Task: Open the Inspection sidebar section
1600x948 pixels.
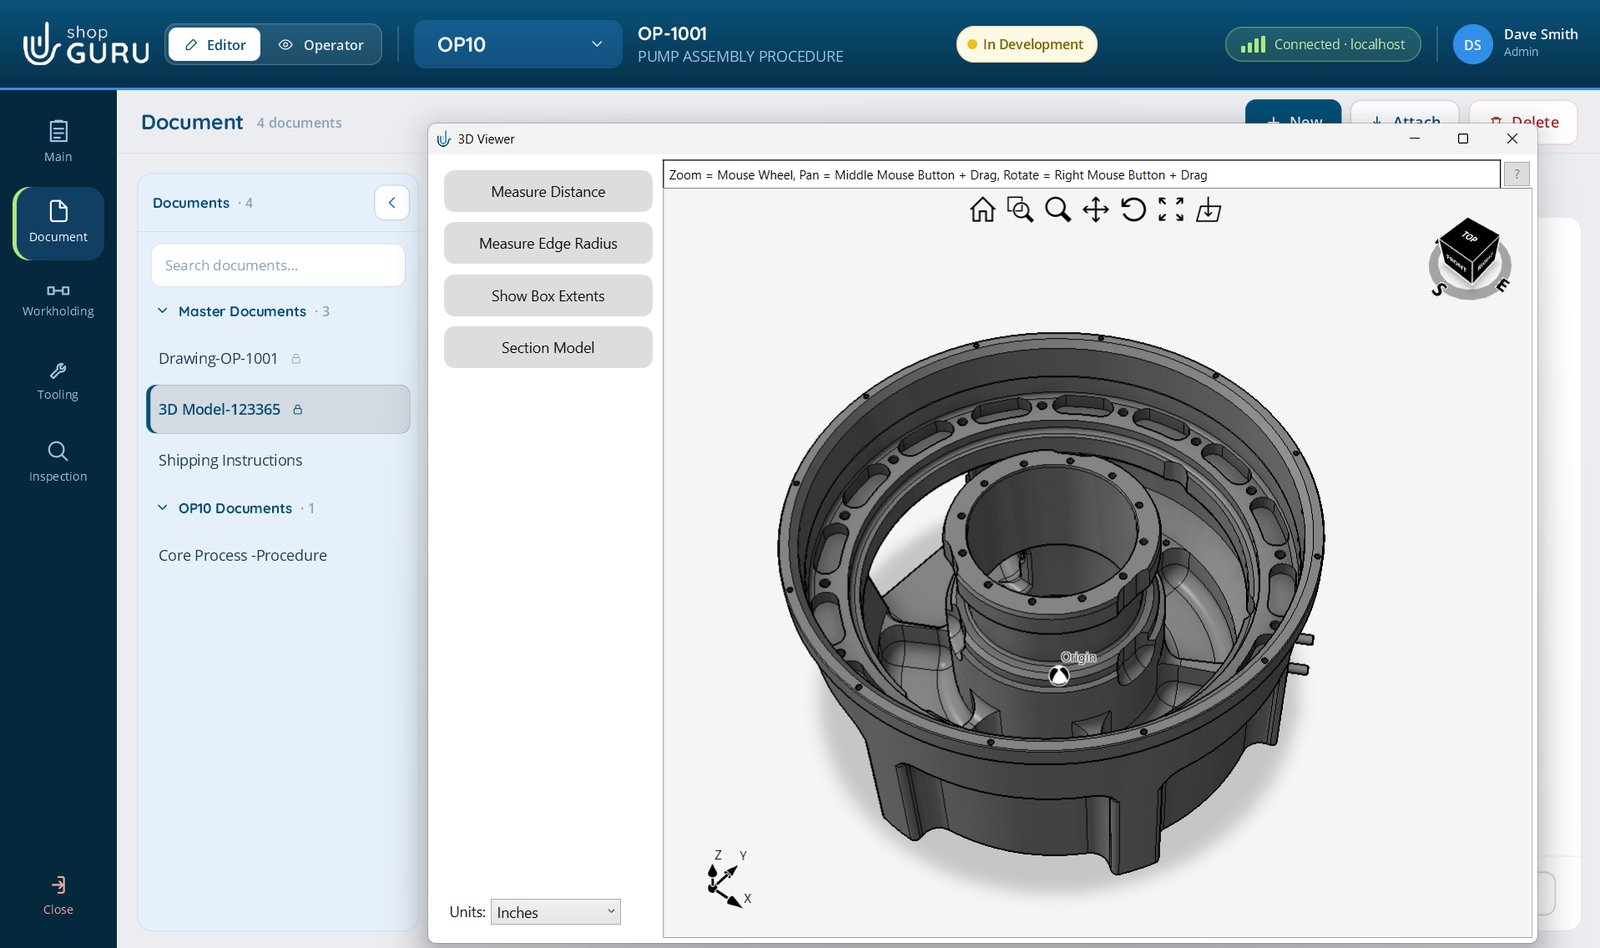Action: [x=58, y=461]
